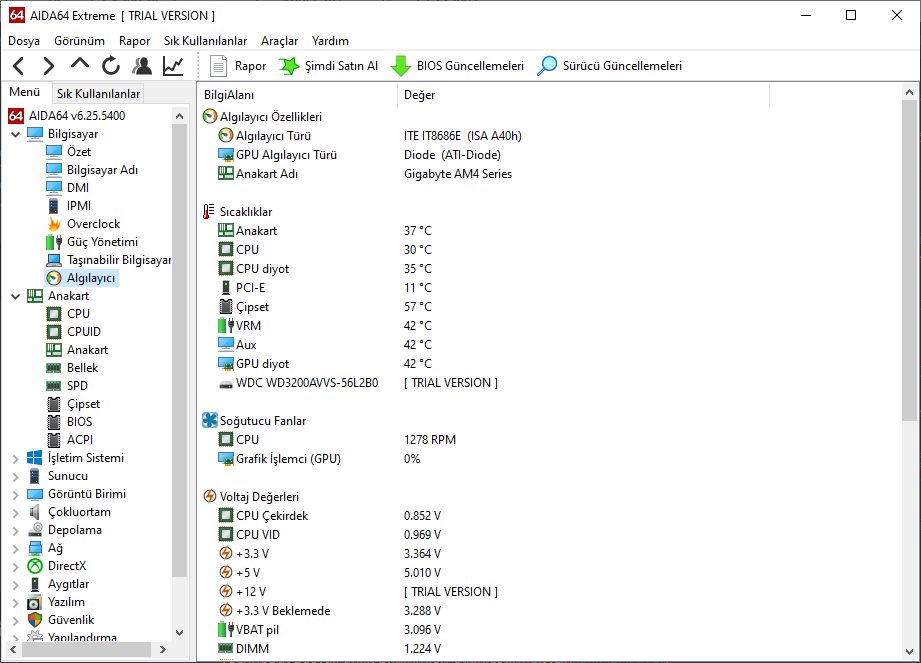Expand the İşletim Sistemi node
This screenshot has height=663, width=921.
[x=15, y=459]
